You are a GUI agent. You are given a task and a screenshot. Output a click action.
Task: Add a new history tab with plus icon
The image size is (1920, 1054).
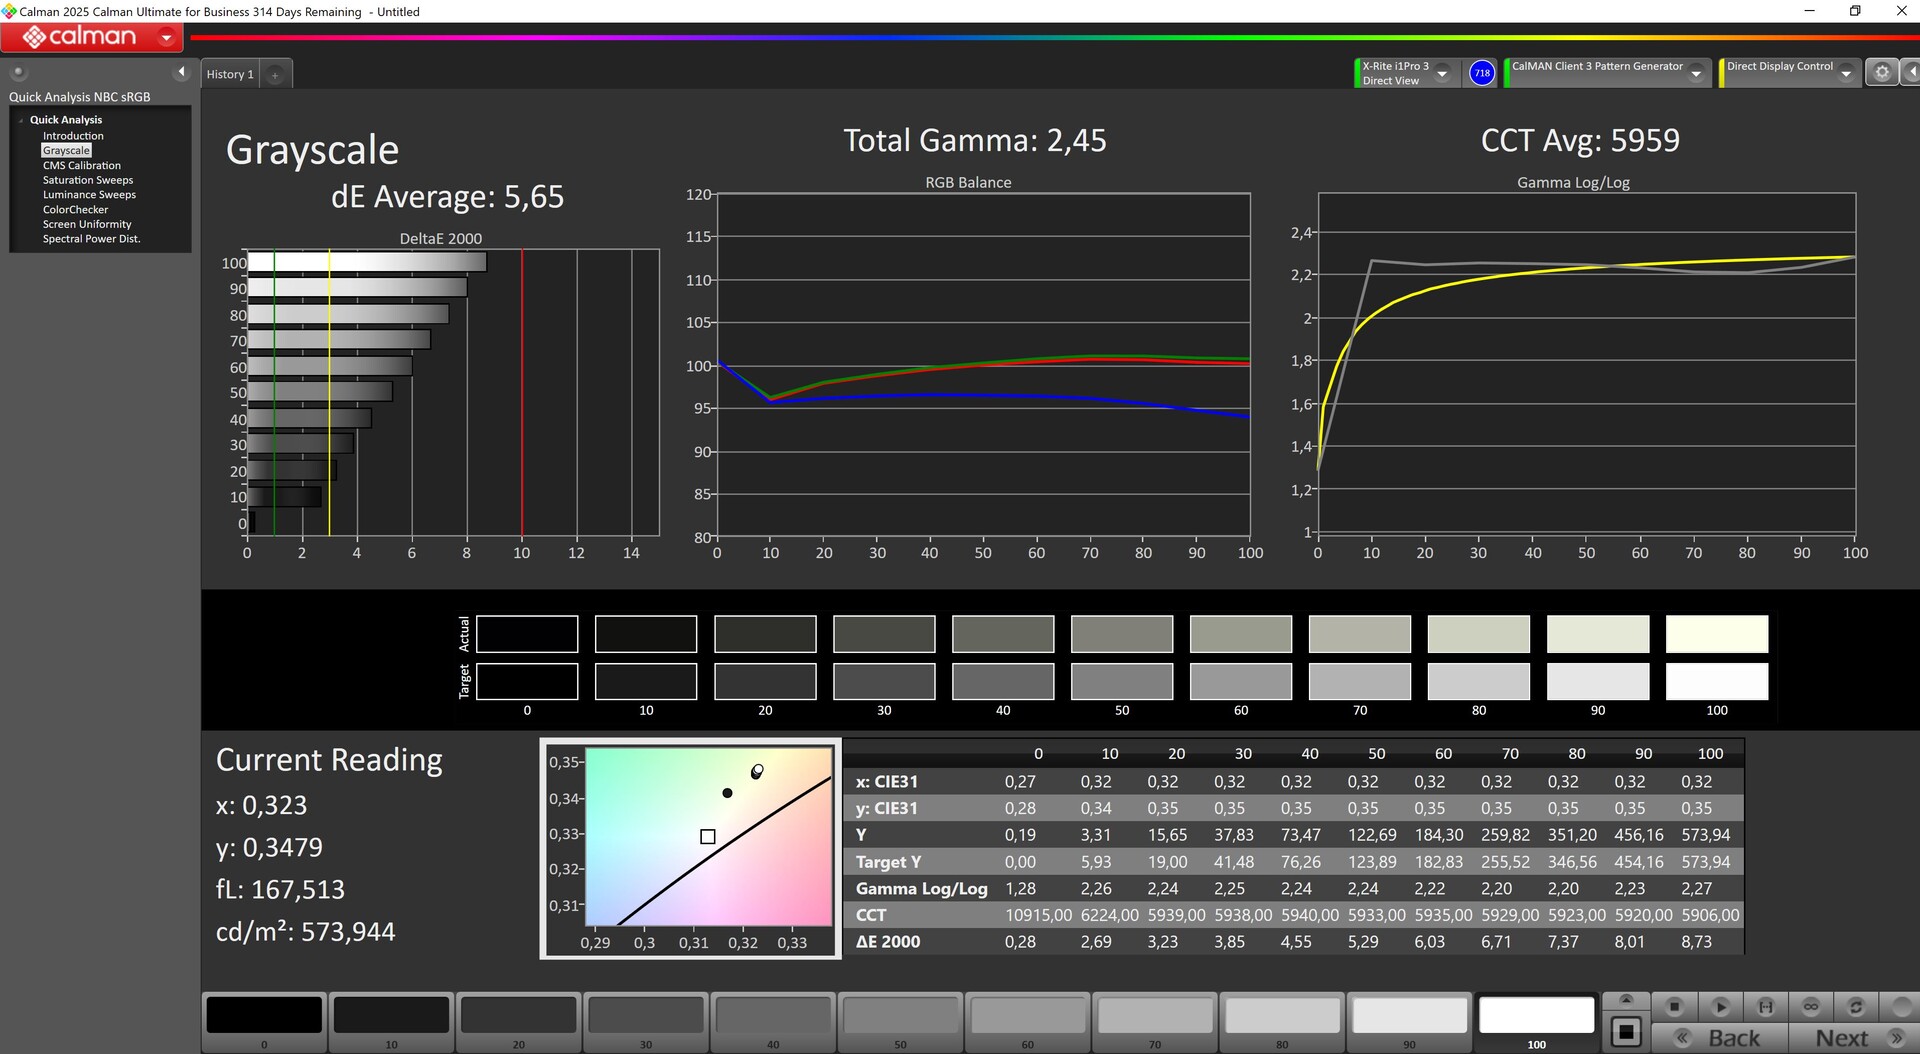pyautogui.click(x=275, y=75)
